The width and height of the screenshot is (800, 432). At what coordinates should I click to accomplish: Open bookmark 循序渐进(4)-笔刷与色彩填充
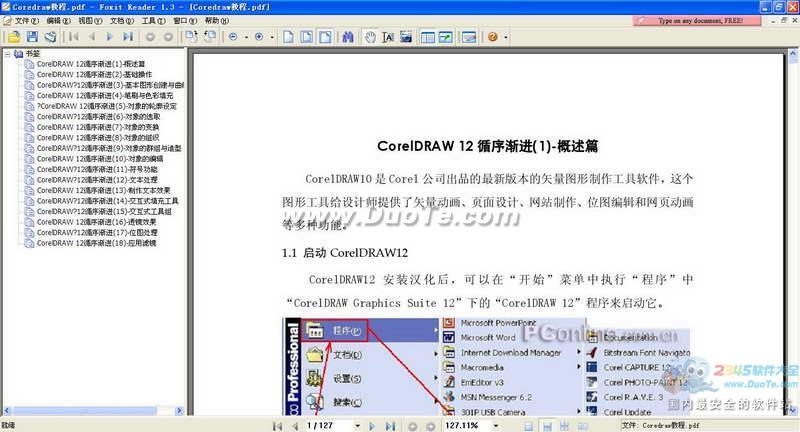tap(105, 95)
